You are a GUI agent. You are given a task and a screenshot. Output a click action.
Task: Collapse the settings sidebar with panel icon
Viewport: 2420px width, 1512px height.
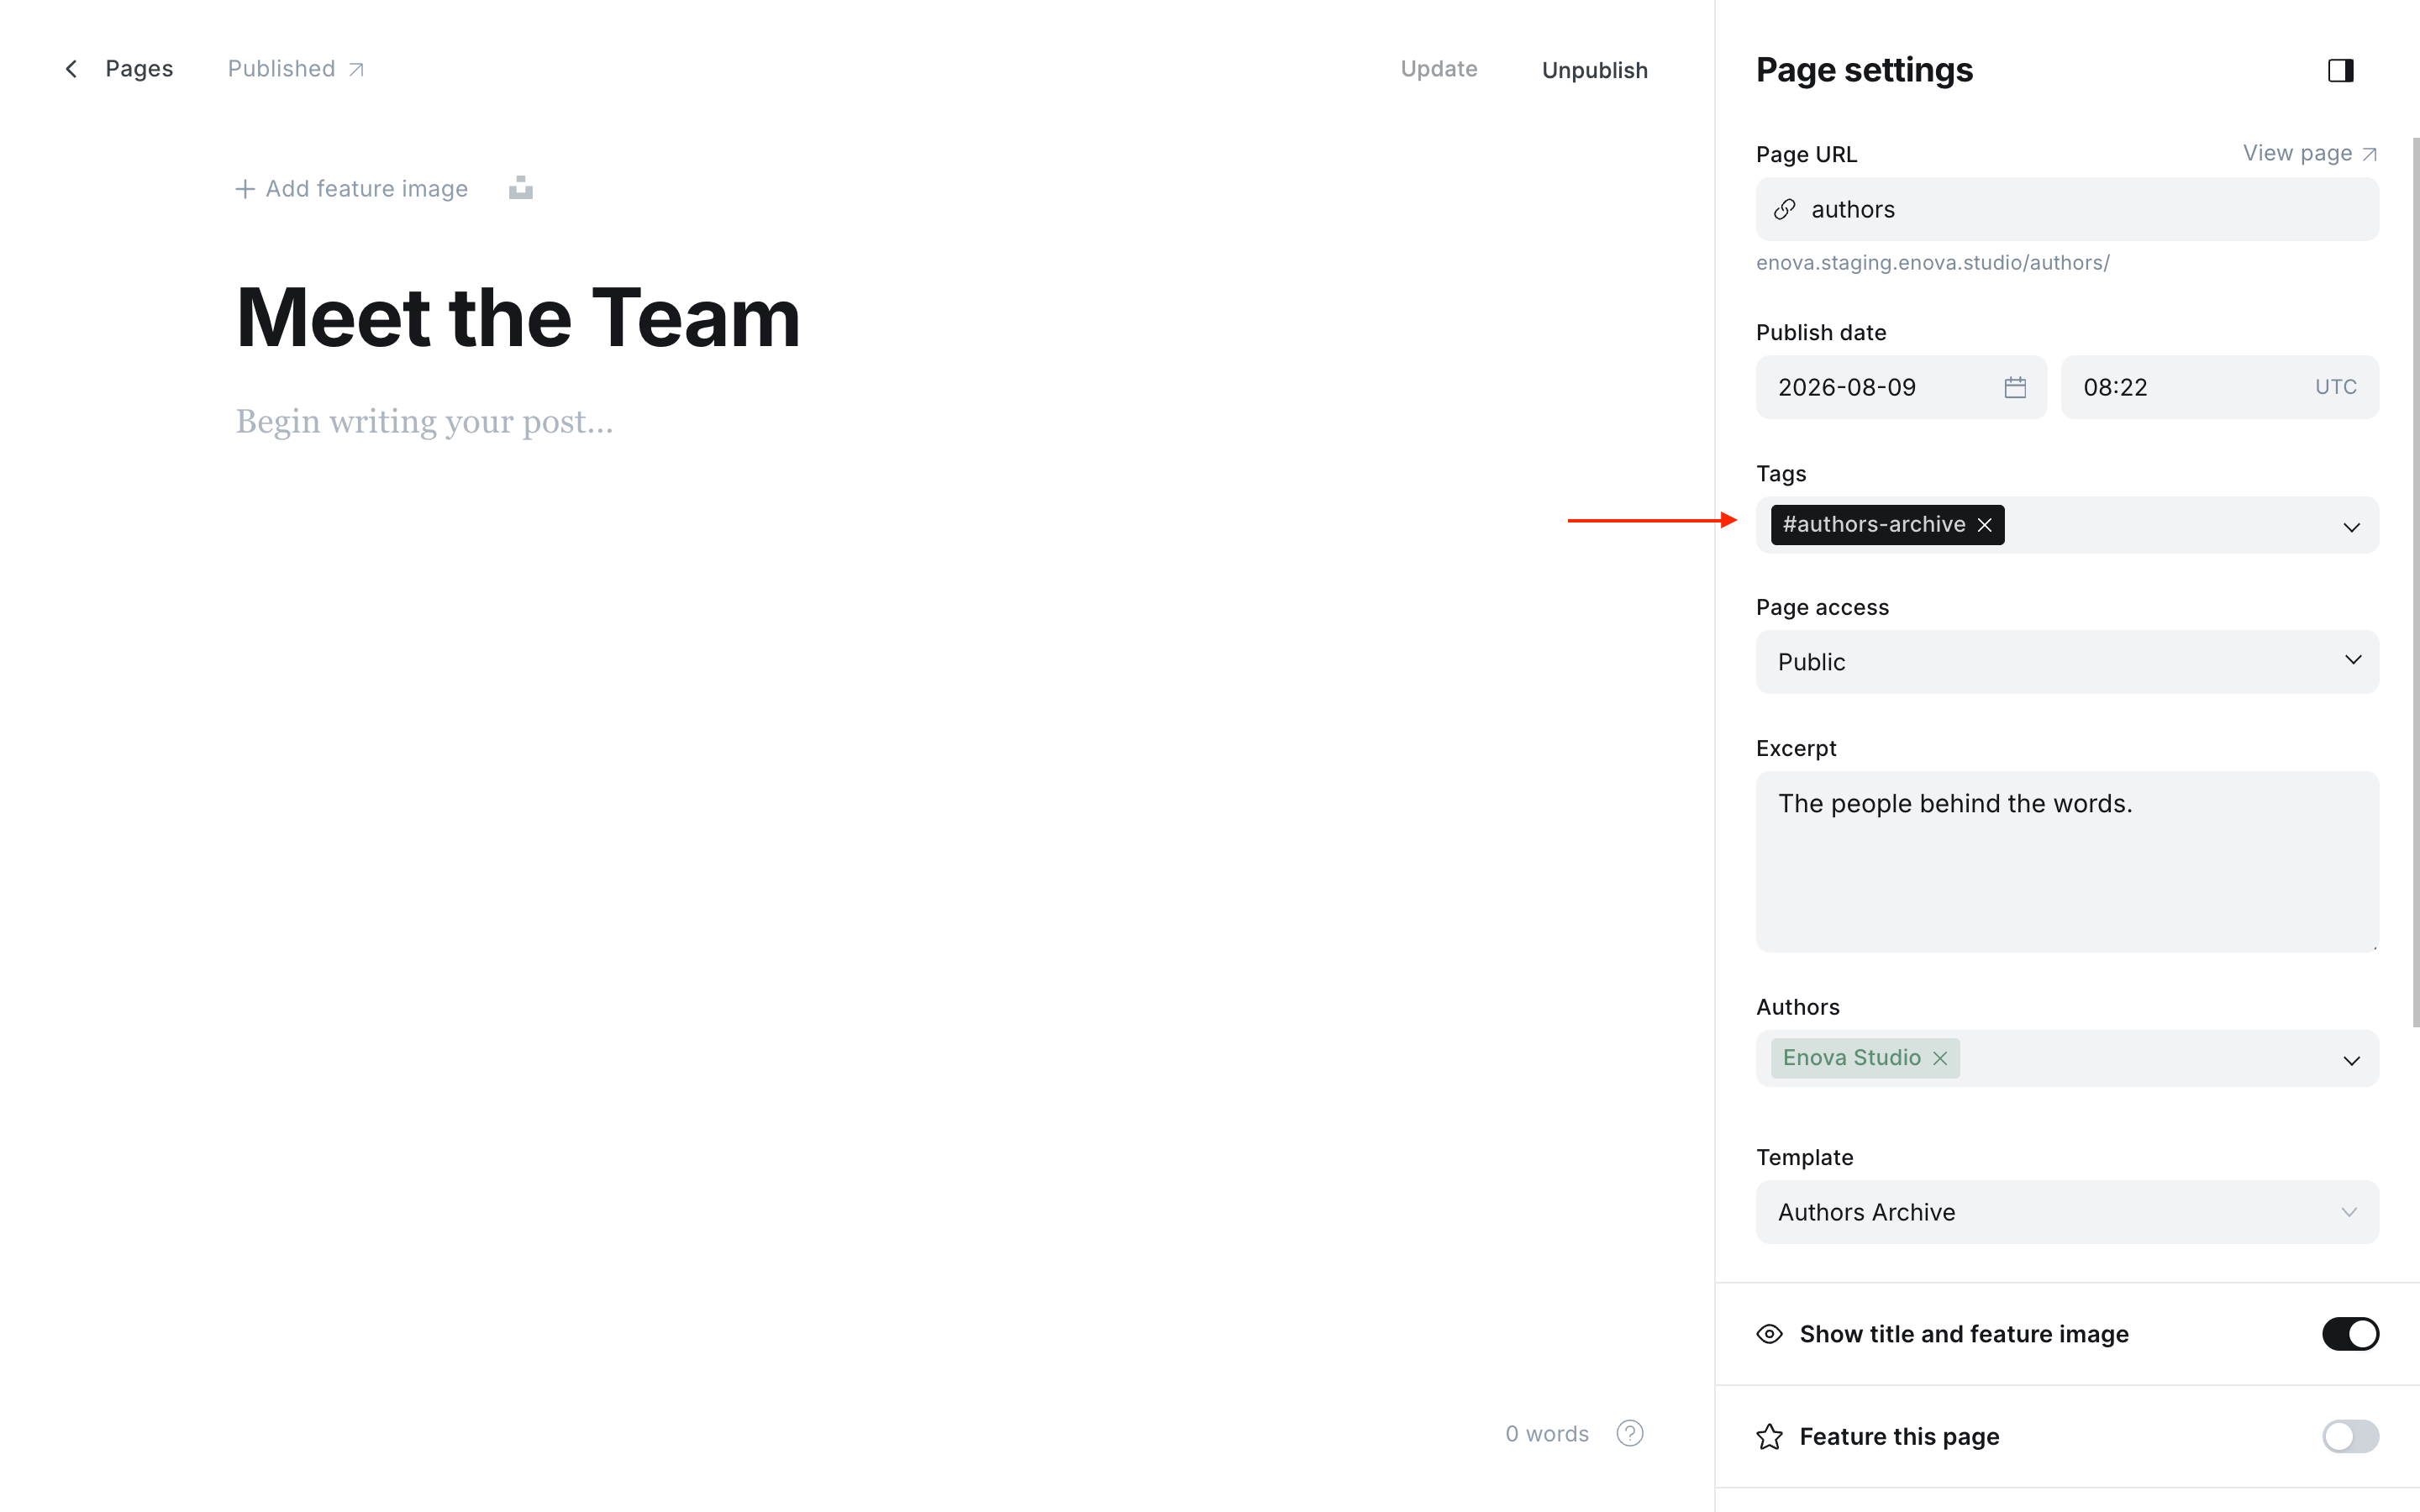point(2340,70)
